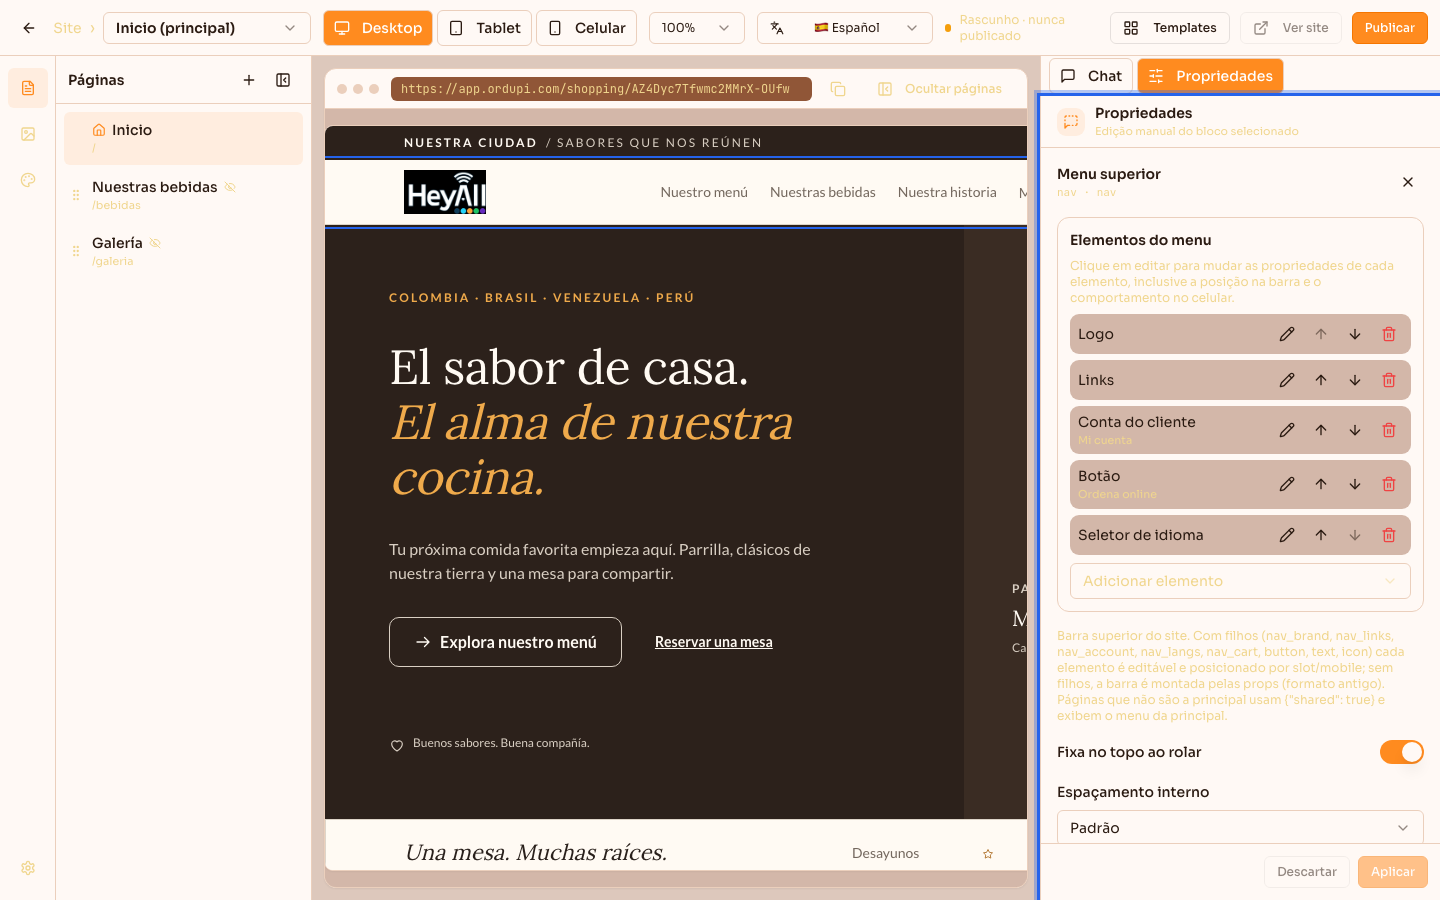Screen dimensions: 1440x900
Task: Add a new page with the plus icon
Action: pos(249,80)
